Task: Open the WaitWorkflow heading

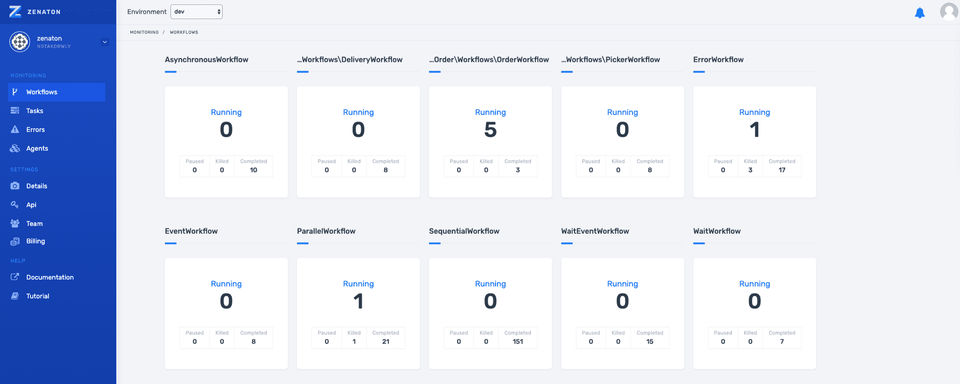Action: [x=717, y=232]
